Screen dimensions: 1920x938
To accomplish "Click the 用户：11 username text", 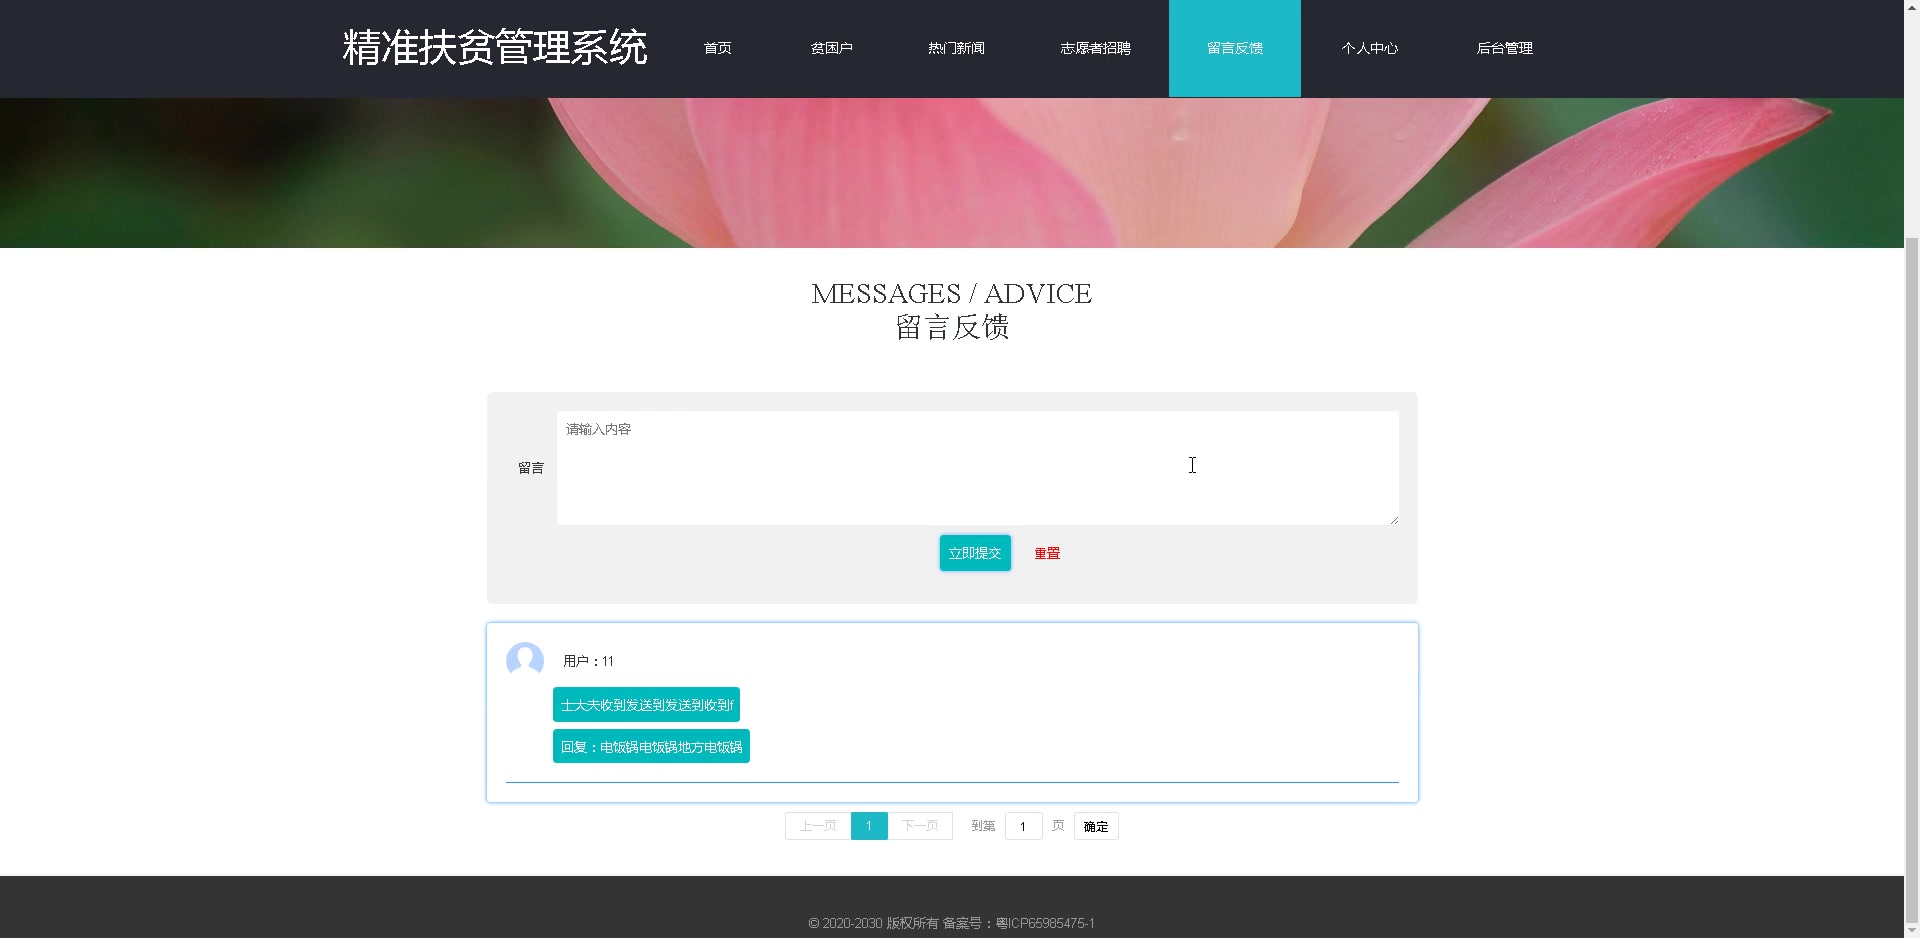I will click(588, 661).
